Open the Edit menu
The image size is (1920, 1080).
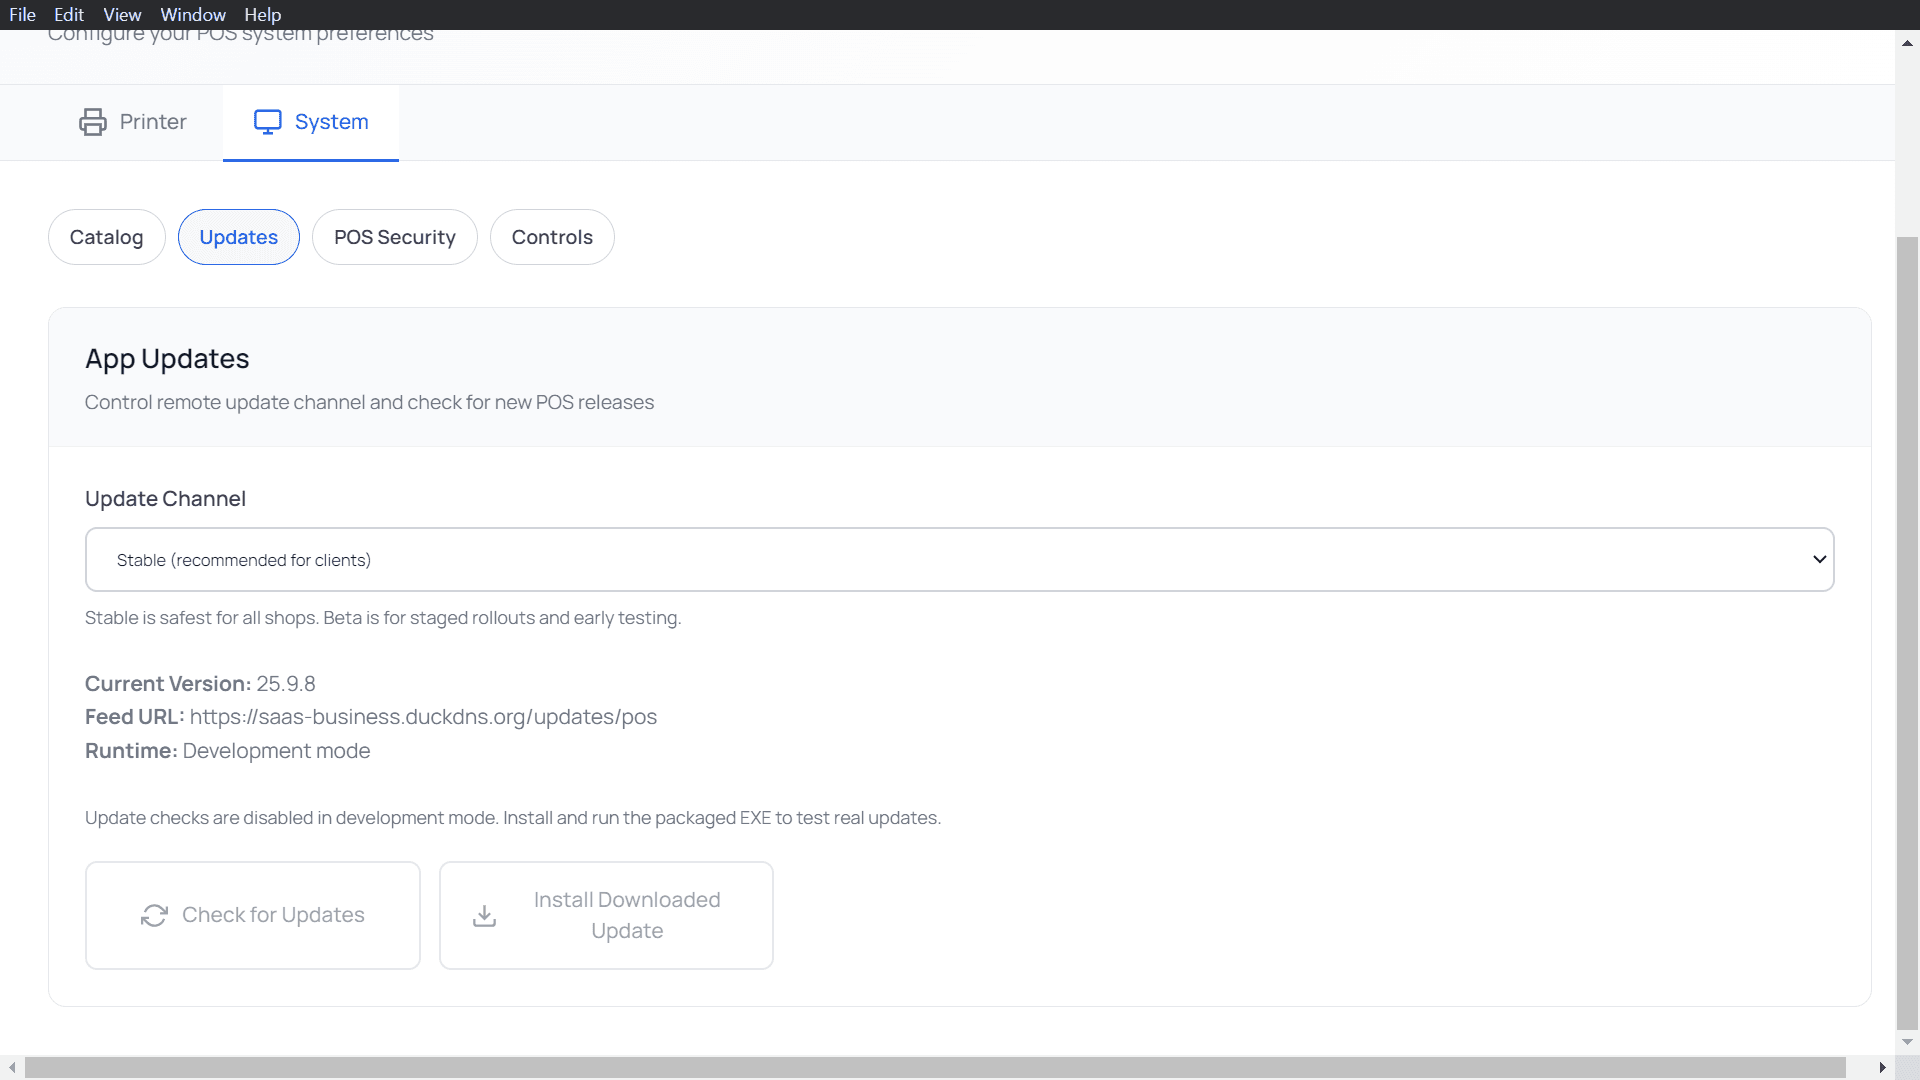click(x=69, y=15)
